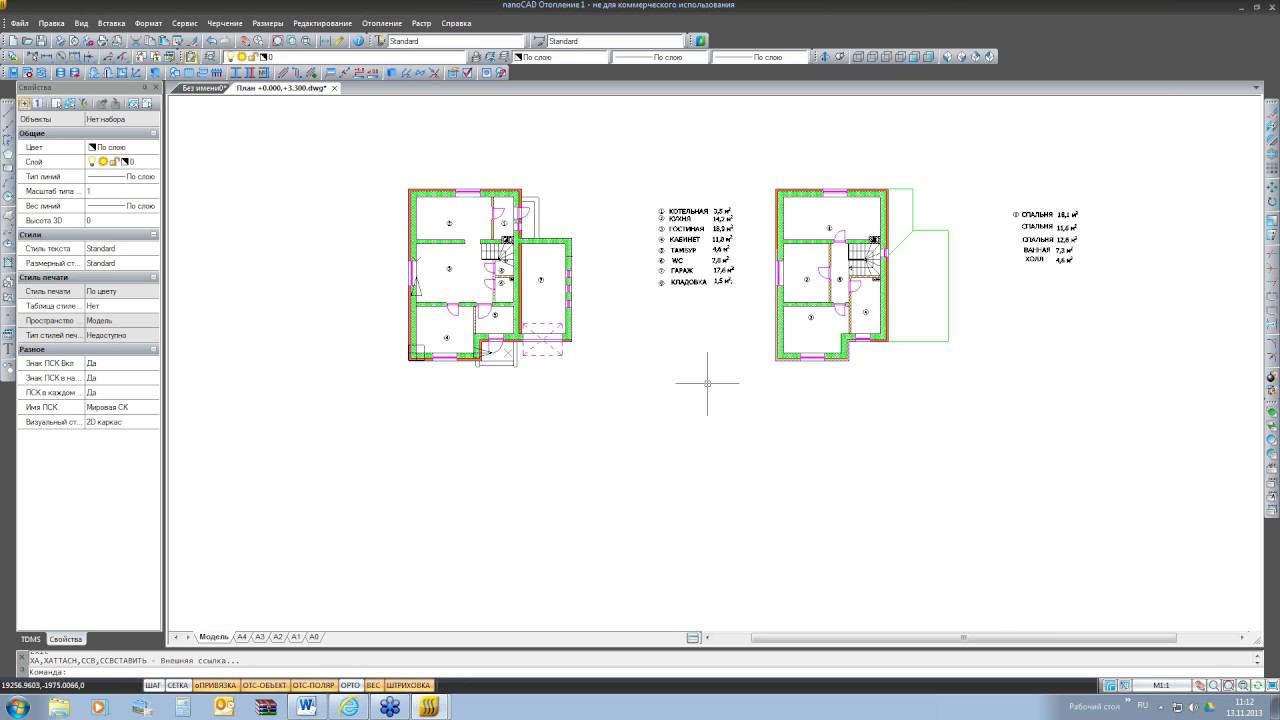Click the Cut scissors icon
Image resolution: width=1280 pixels, height=720 pixels.
tap(135, 41)
